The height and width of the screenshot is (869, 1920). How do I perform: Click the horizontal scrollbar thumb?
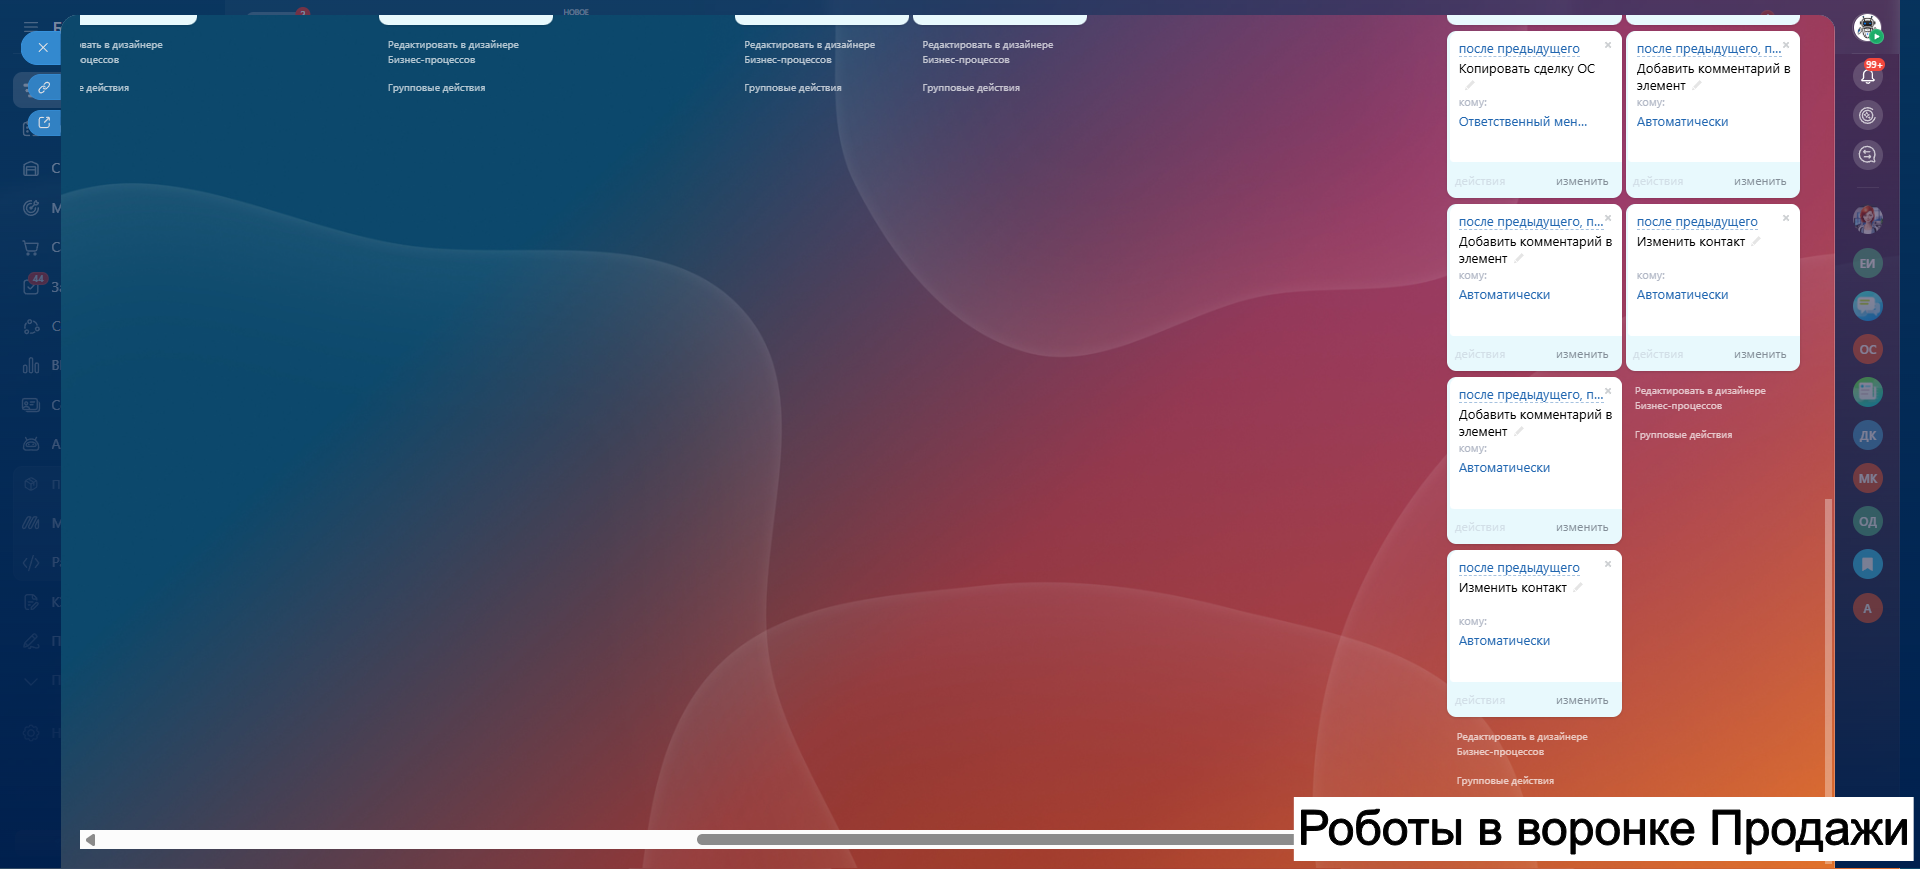[x=995, y=840]
